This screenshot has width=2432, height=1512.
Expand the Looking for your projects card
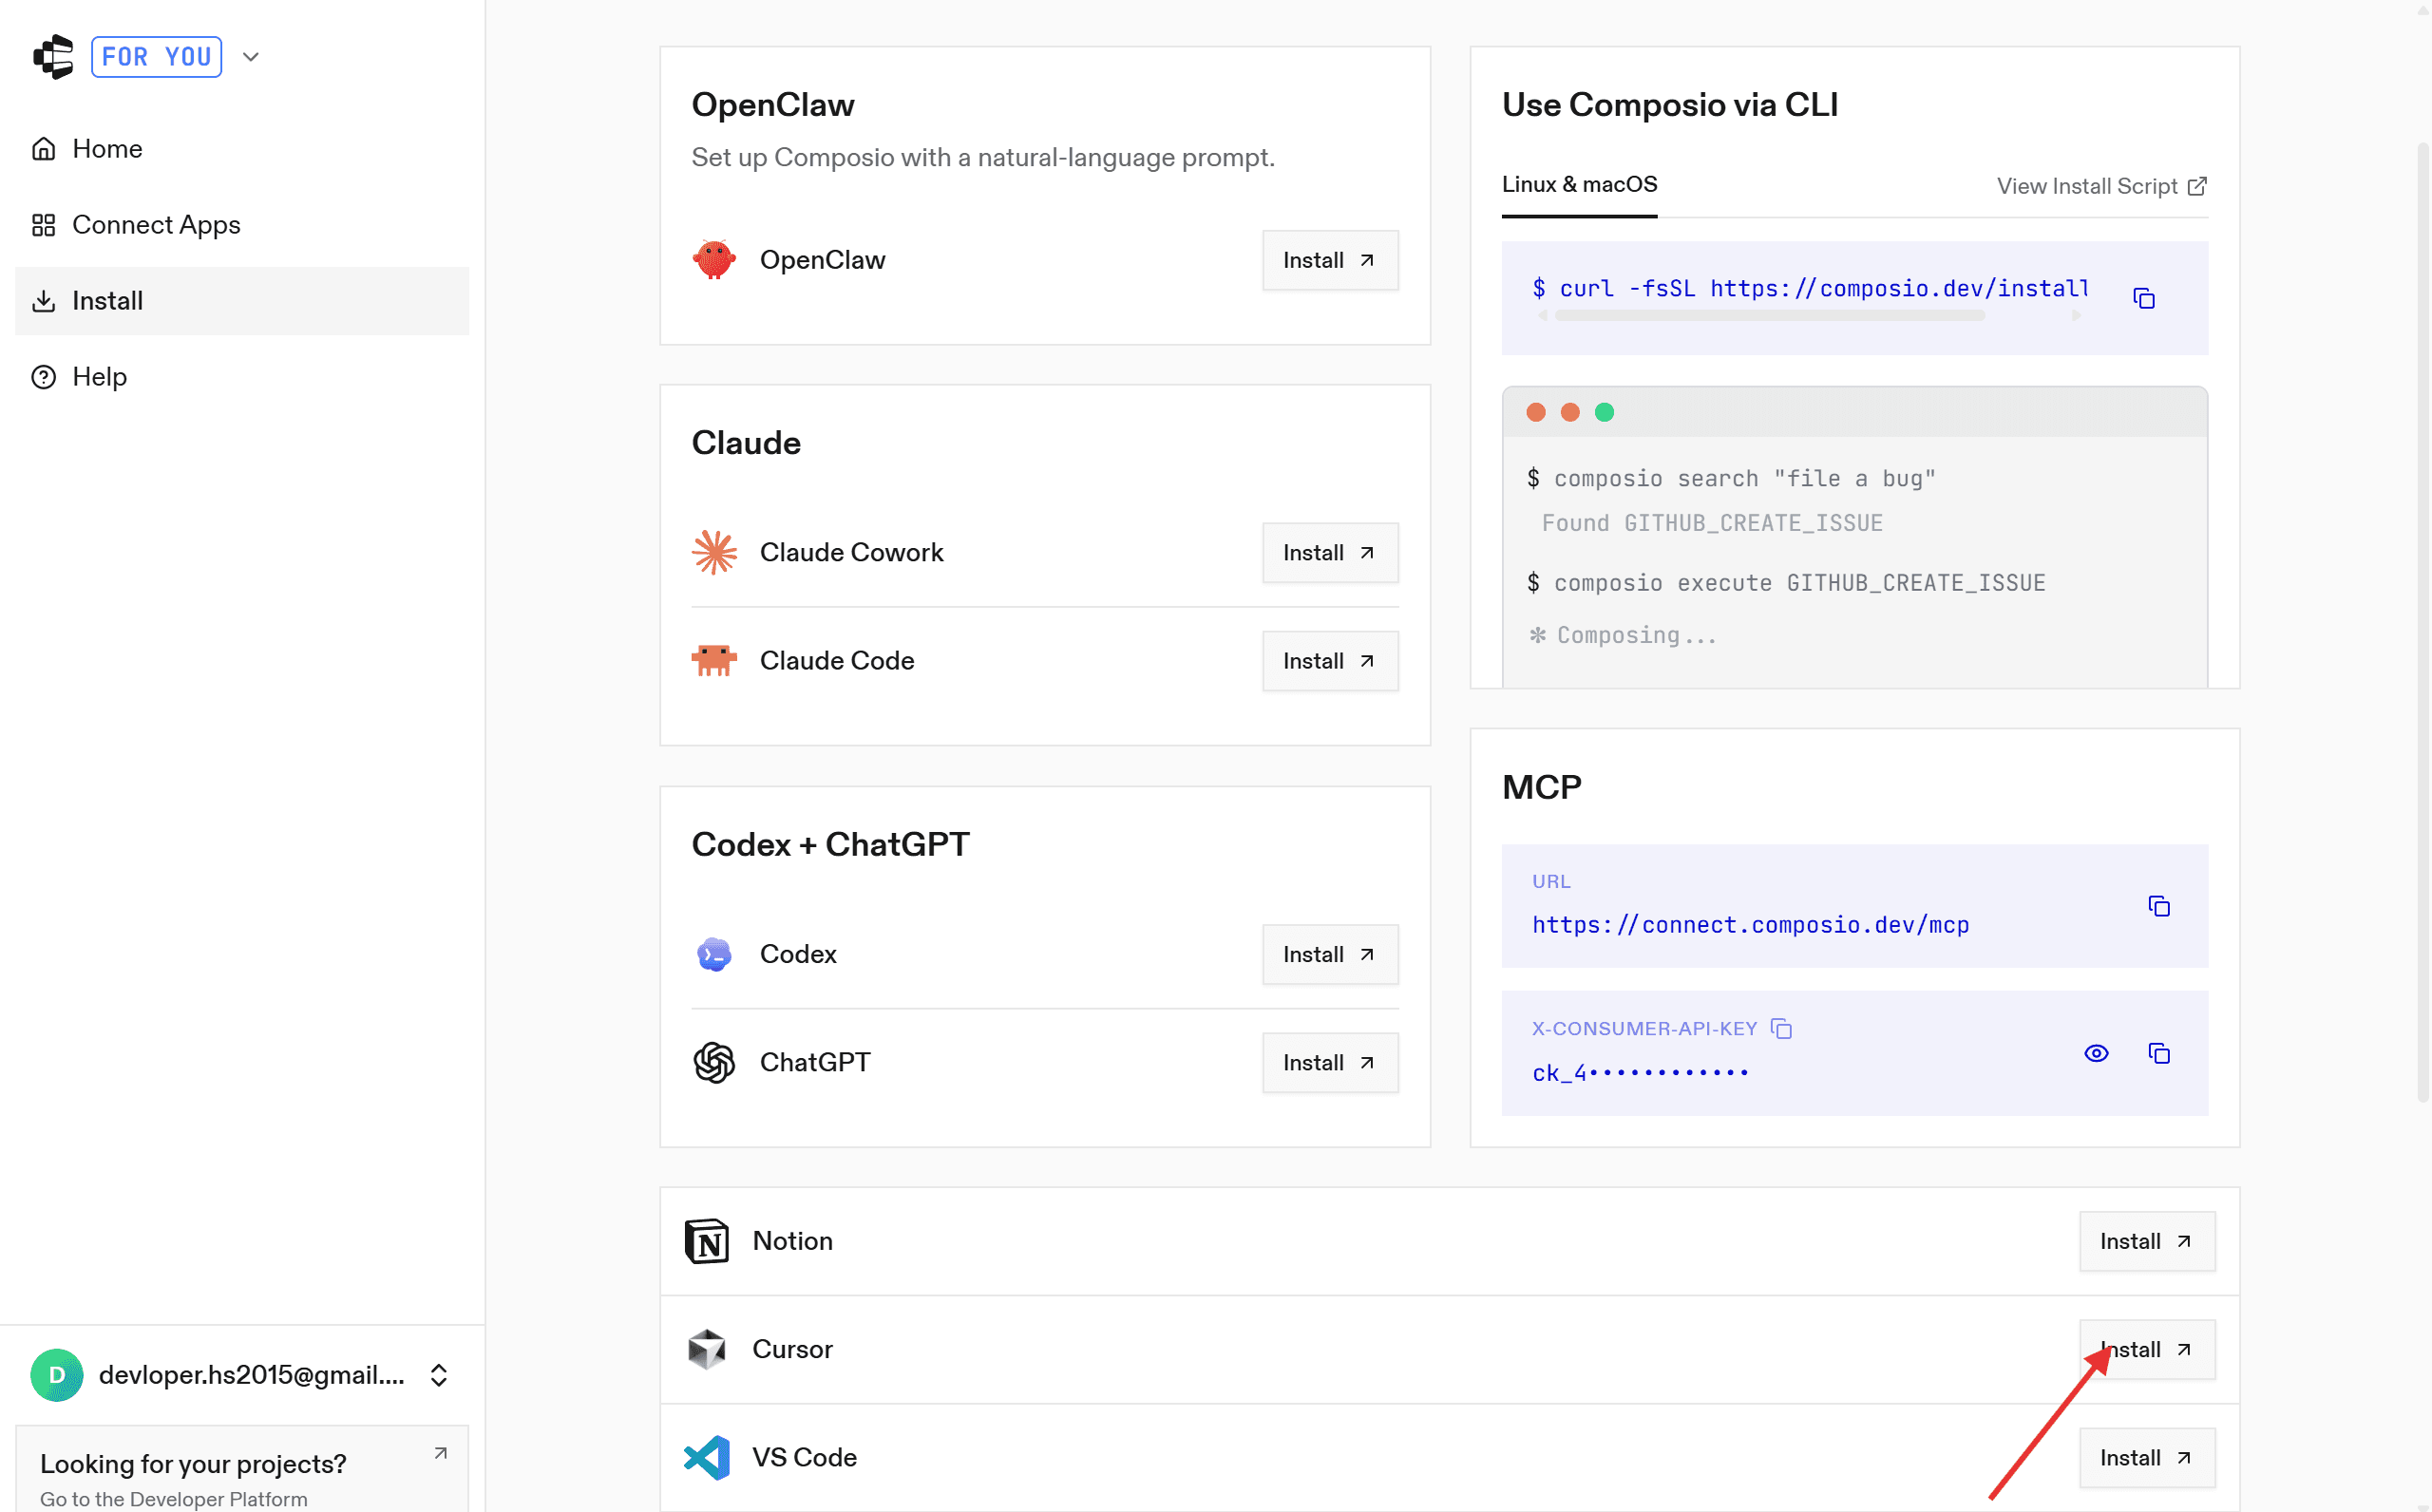(x=440, y=1453)
